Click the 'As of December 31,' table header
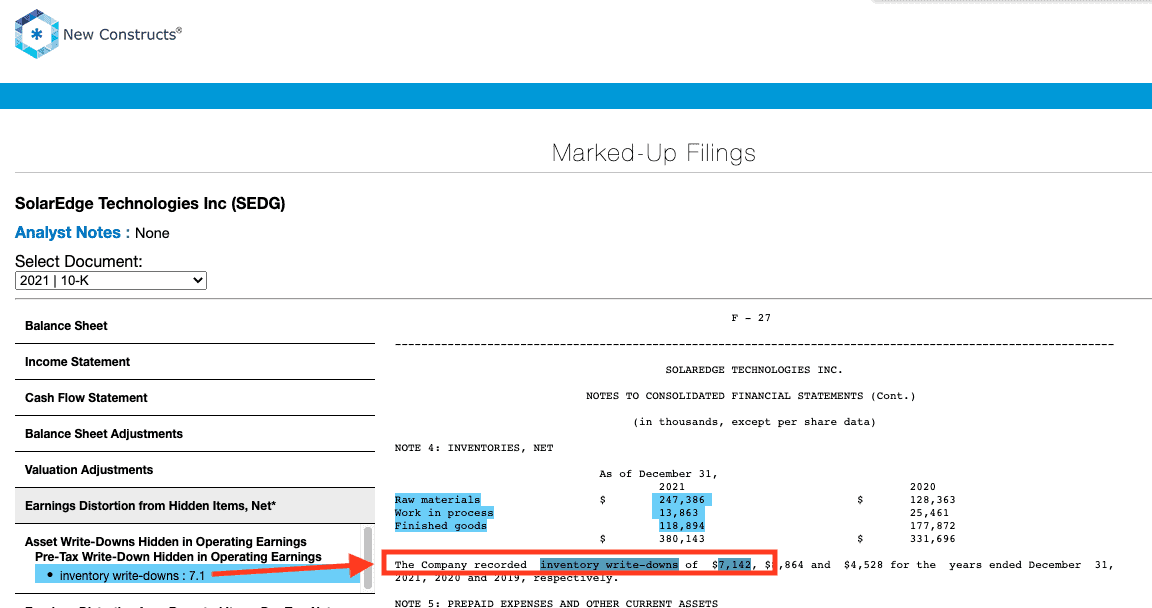The image size is (1152, 608). pyautogui.click(x=658, y=474)
